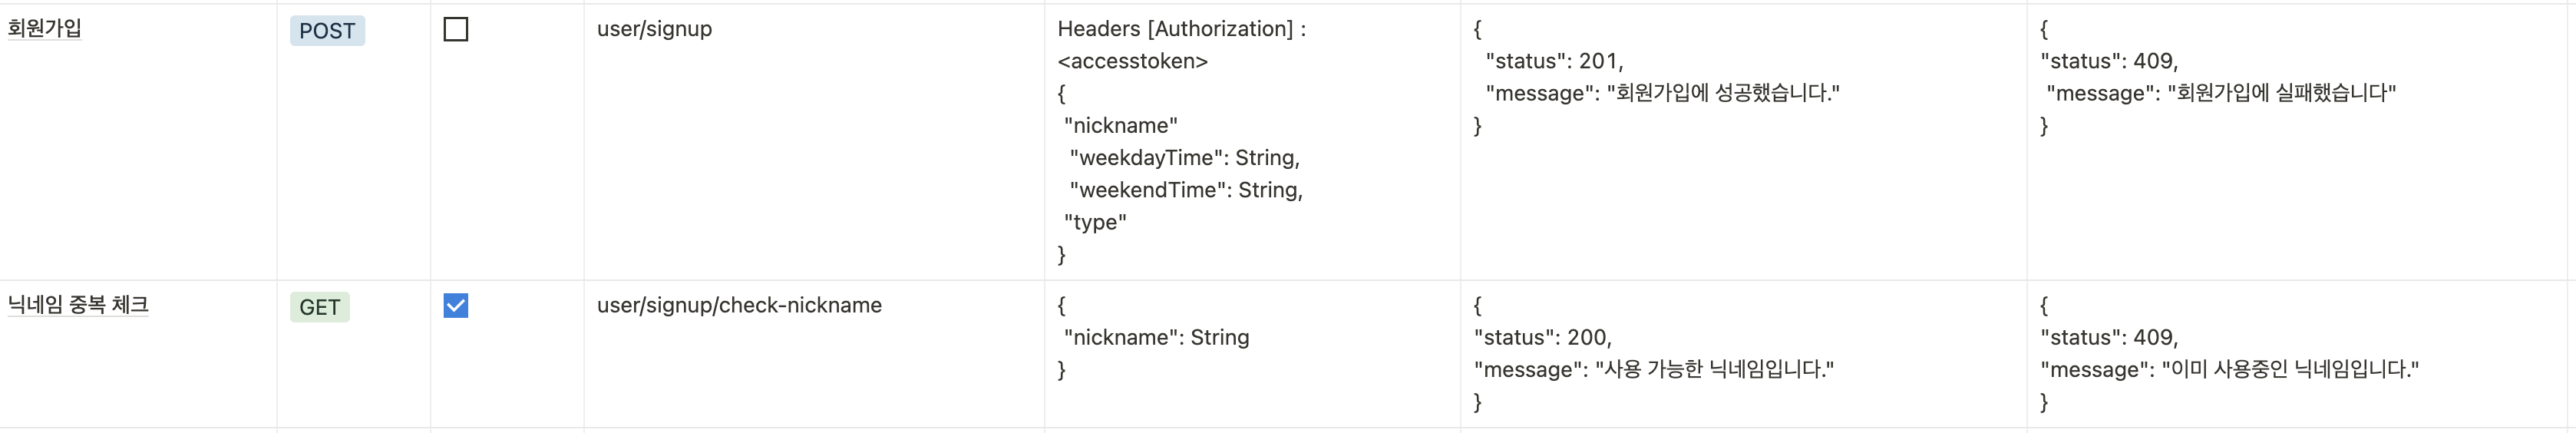This screenshot has height=433, width=2576.
Task: Click the "nickname": String request body cell
Action: [x=1252, y=354]
